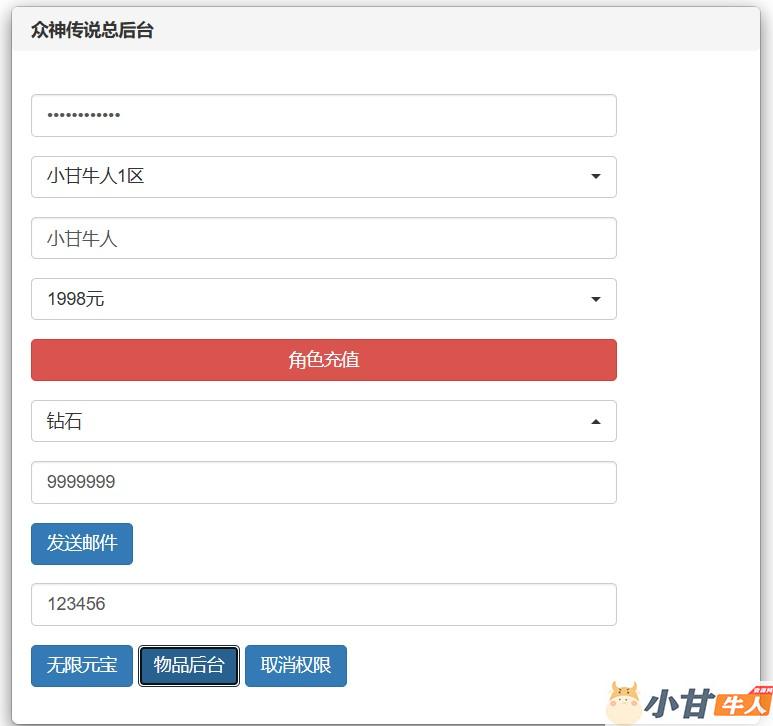Viewport: 773px width, 726px height.
Task: Click the 取消权限 revoke permission button
Action: (x=296, y=665)
